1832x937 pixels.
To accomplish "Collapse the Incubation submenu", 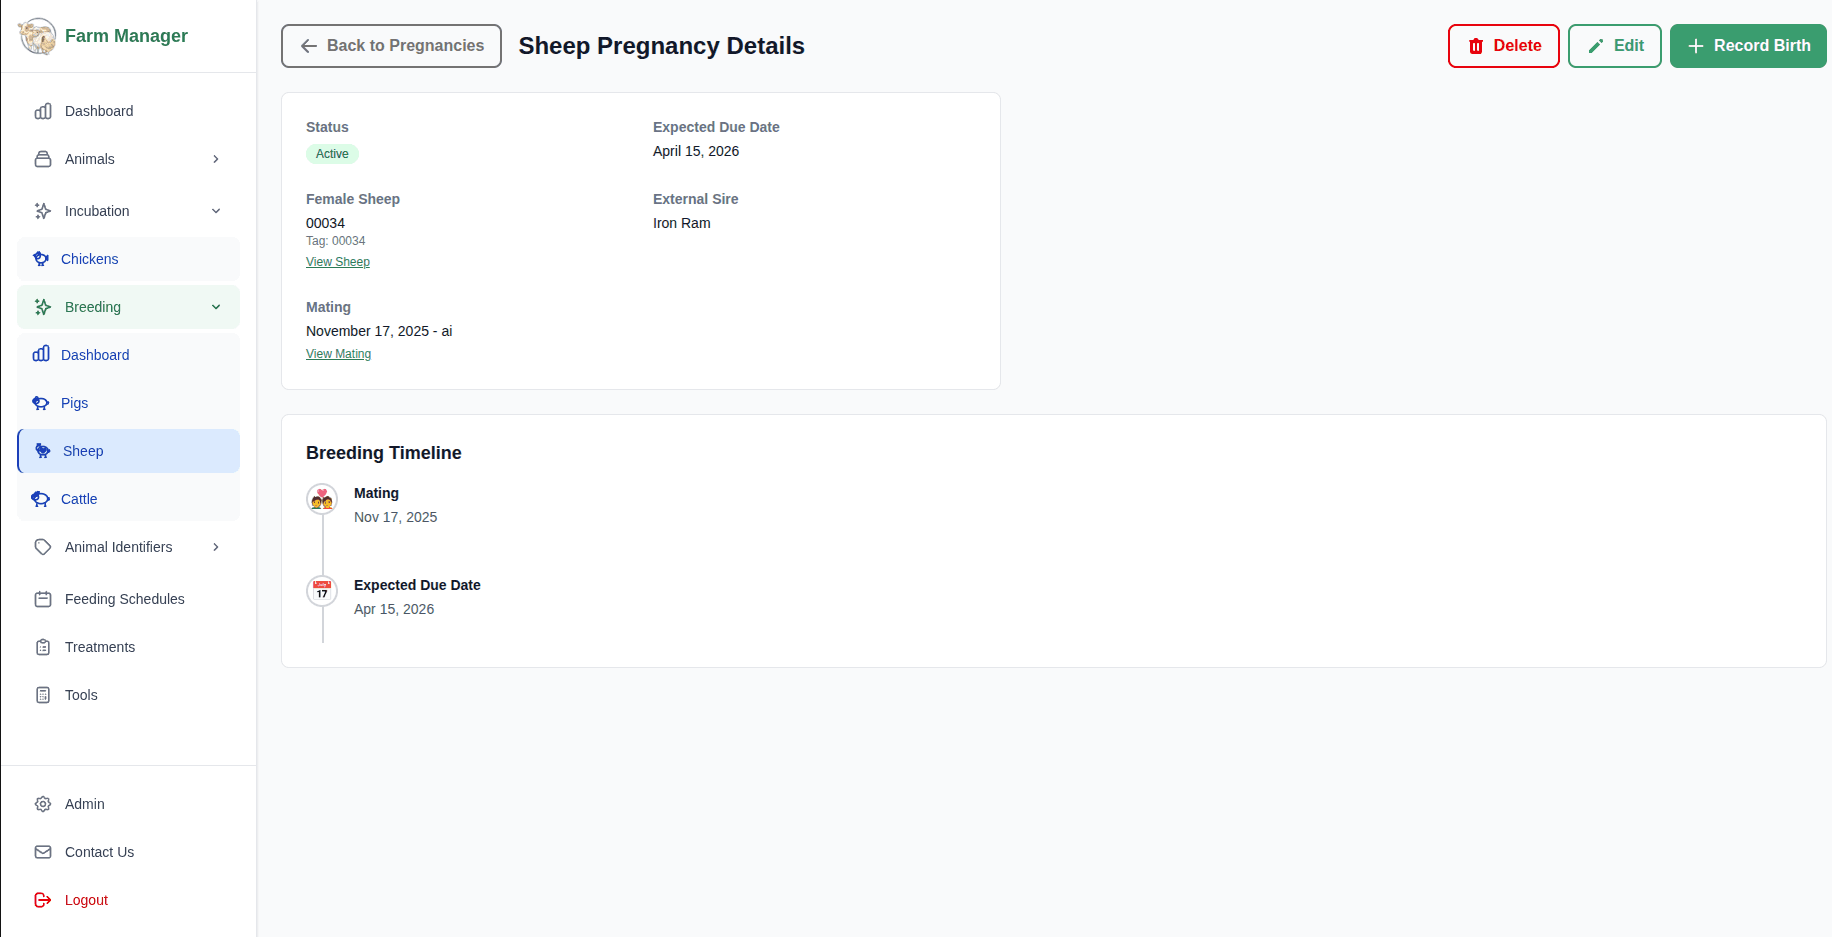I will pos(216,211).
